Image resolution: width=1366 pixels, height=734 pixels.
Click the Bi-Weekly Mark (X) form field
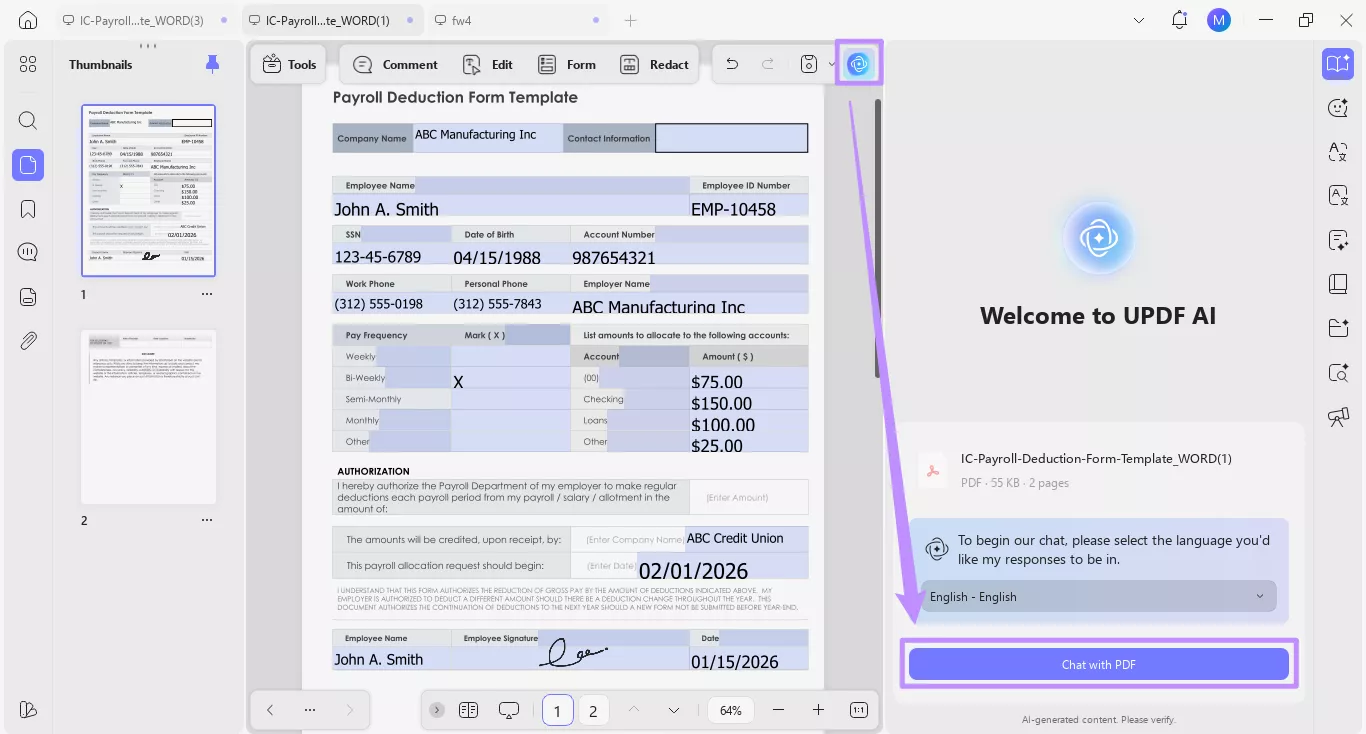[510, 378]
